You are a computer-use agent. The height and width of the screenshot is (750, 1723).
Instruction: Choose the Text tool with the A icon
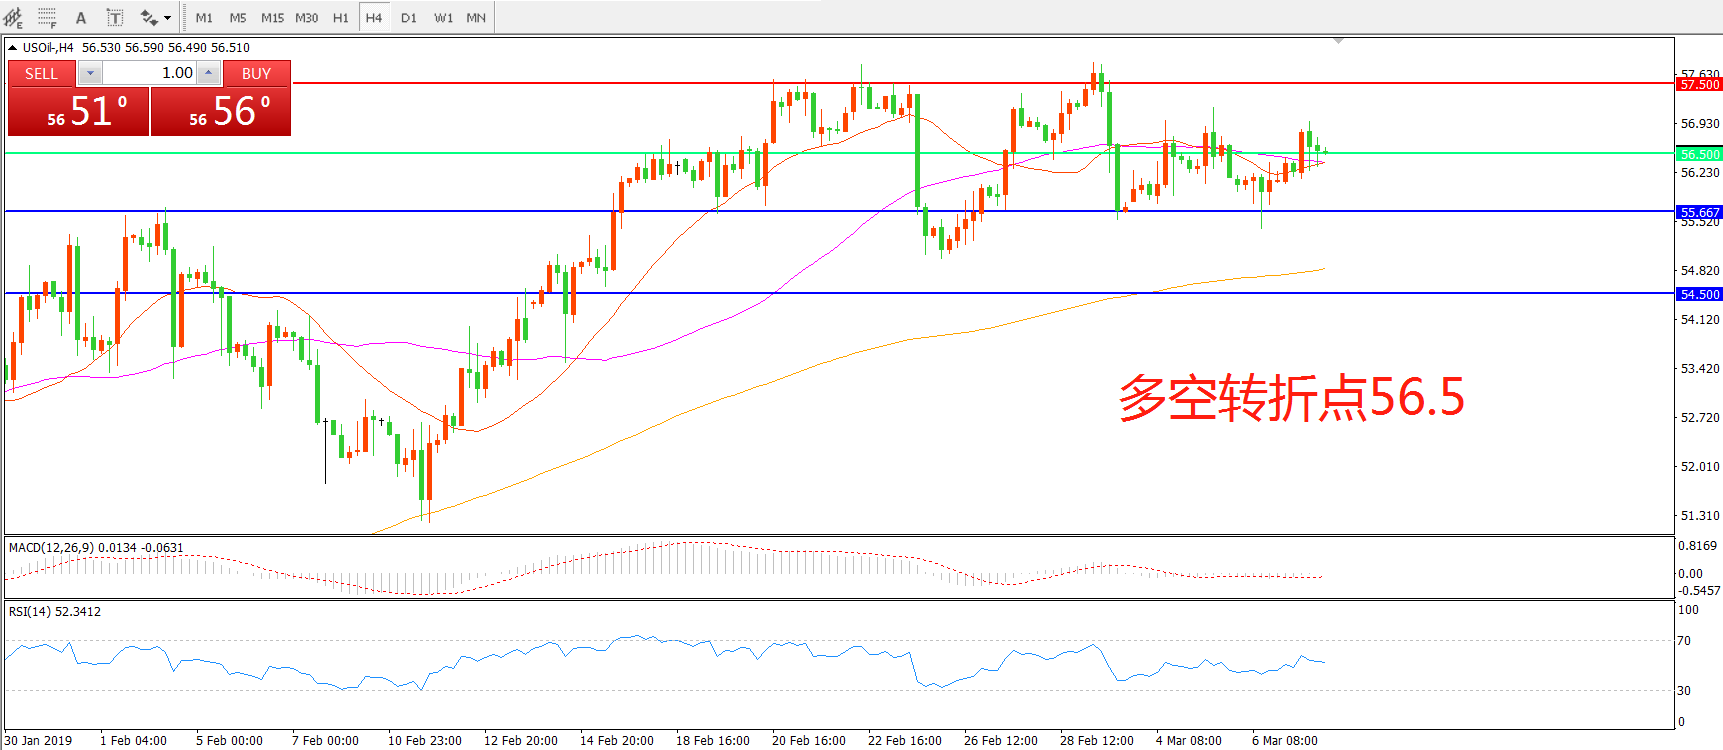[81, 18]
